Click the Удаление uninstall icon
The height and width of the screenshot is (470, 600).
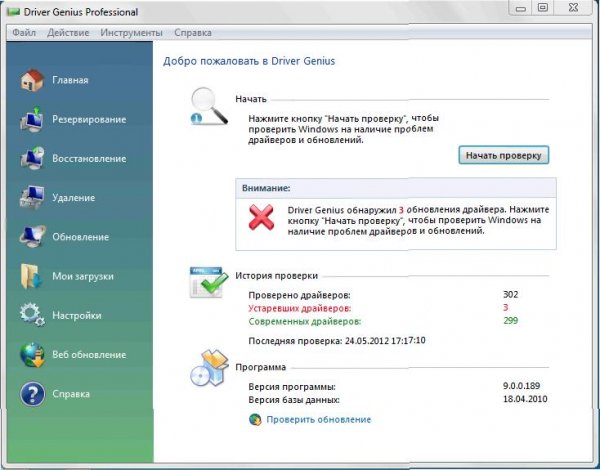point(33,197)
